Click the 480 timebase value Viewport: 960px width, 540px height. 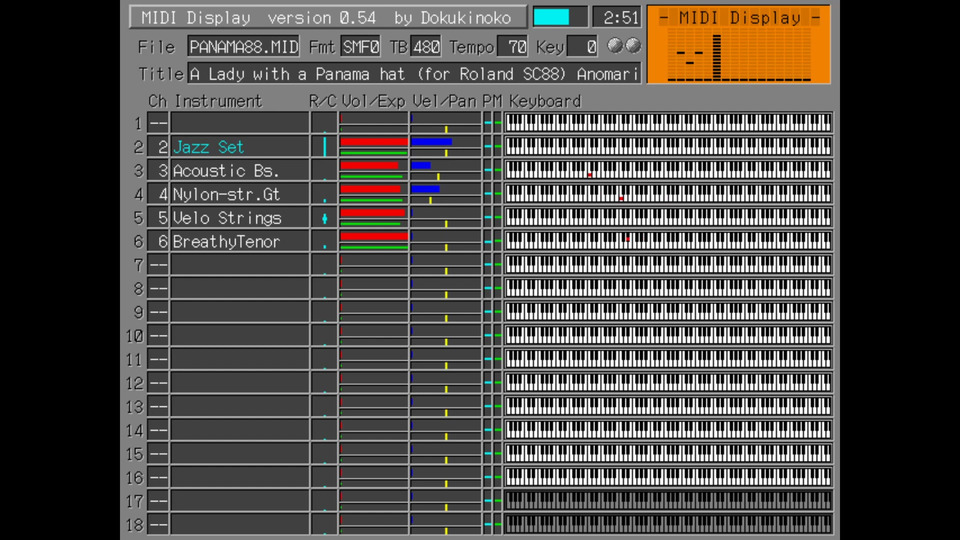pos(426,47)
